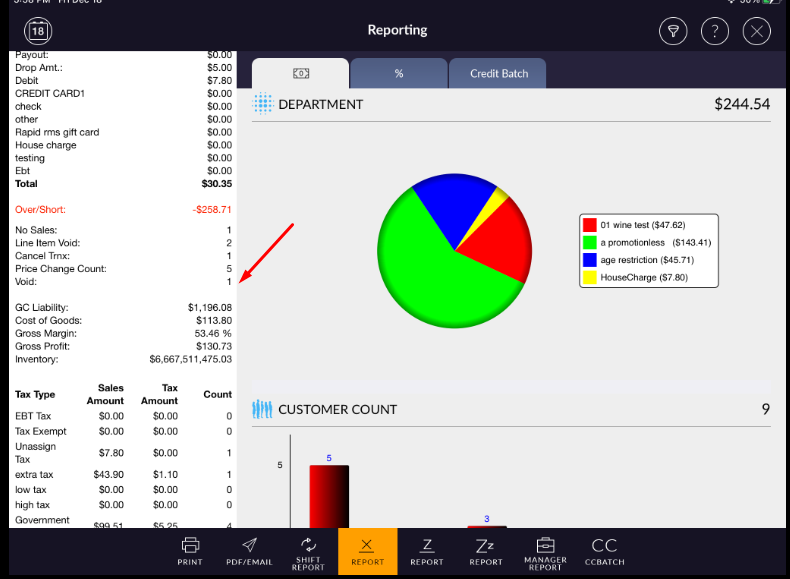Screen dimensions: 790x579
Task: Print the current report
Action: point(190,552)
